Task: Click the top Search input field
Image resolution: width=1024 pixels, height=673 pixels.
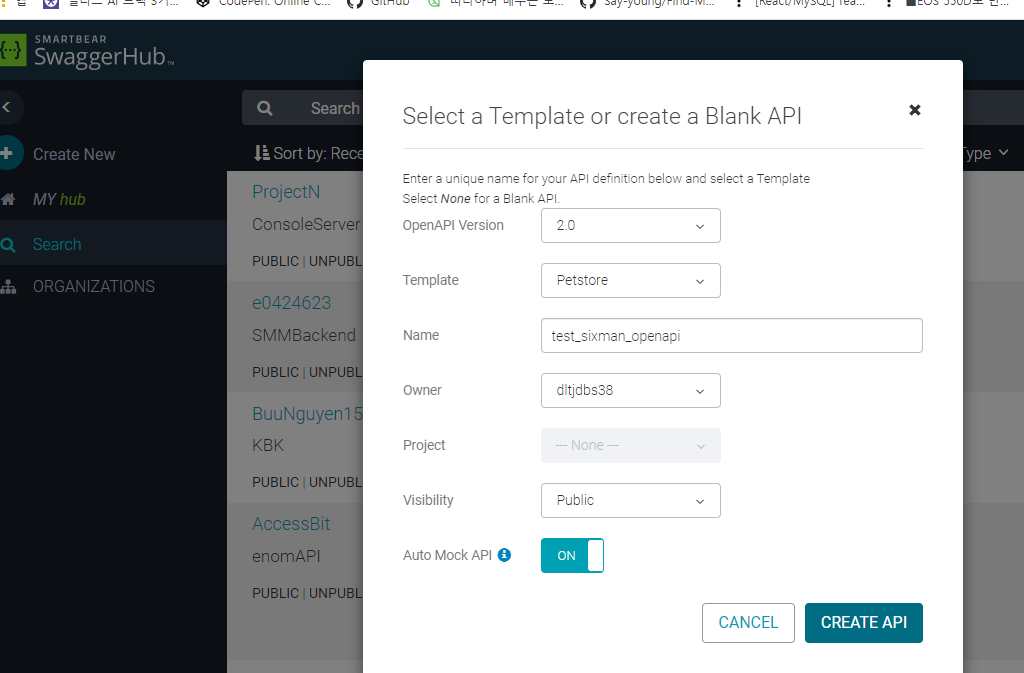Action: point(335,108)
